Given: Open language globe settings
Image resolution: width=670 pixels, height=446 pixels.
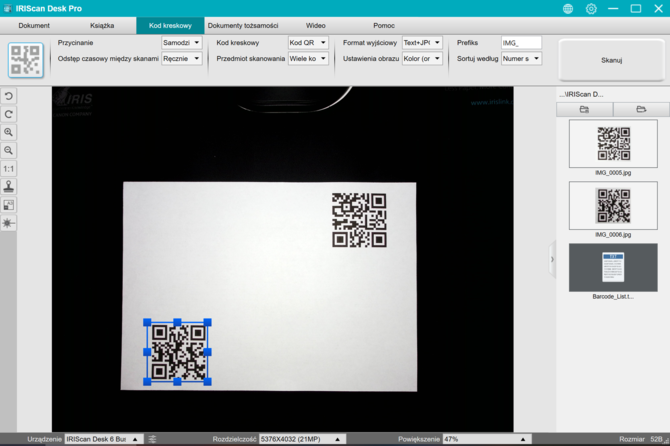Looking at the screenshot, I should (568, 9).
